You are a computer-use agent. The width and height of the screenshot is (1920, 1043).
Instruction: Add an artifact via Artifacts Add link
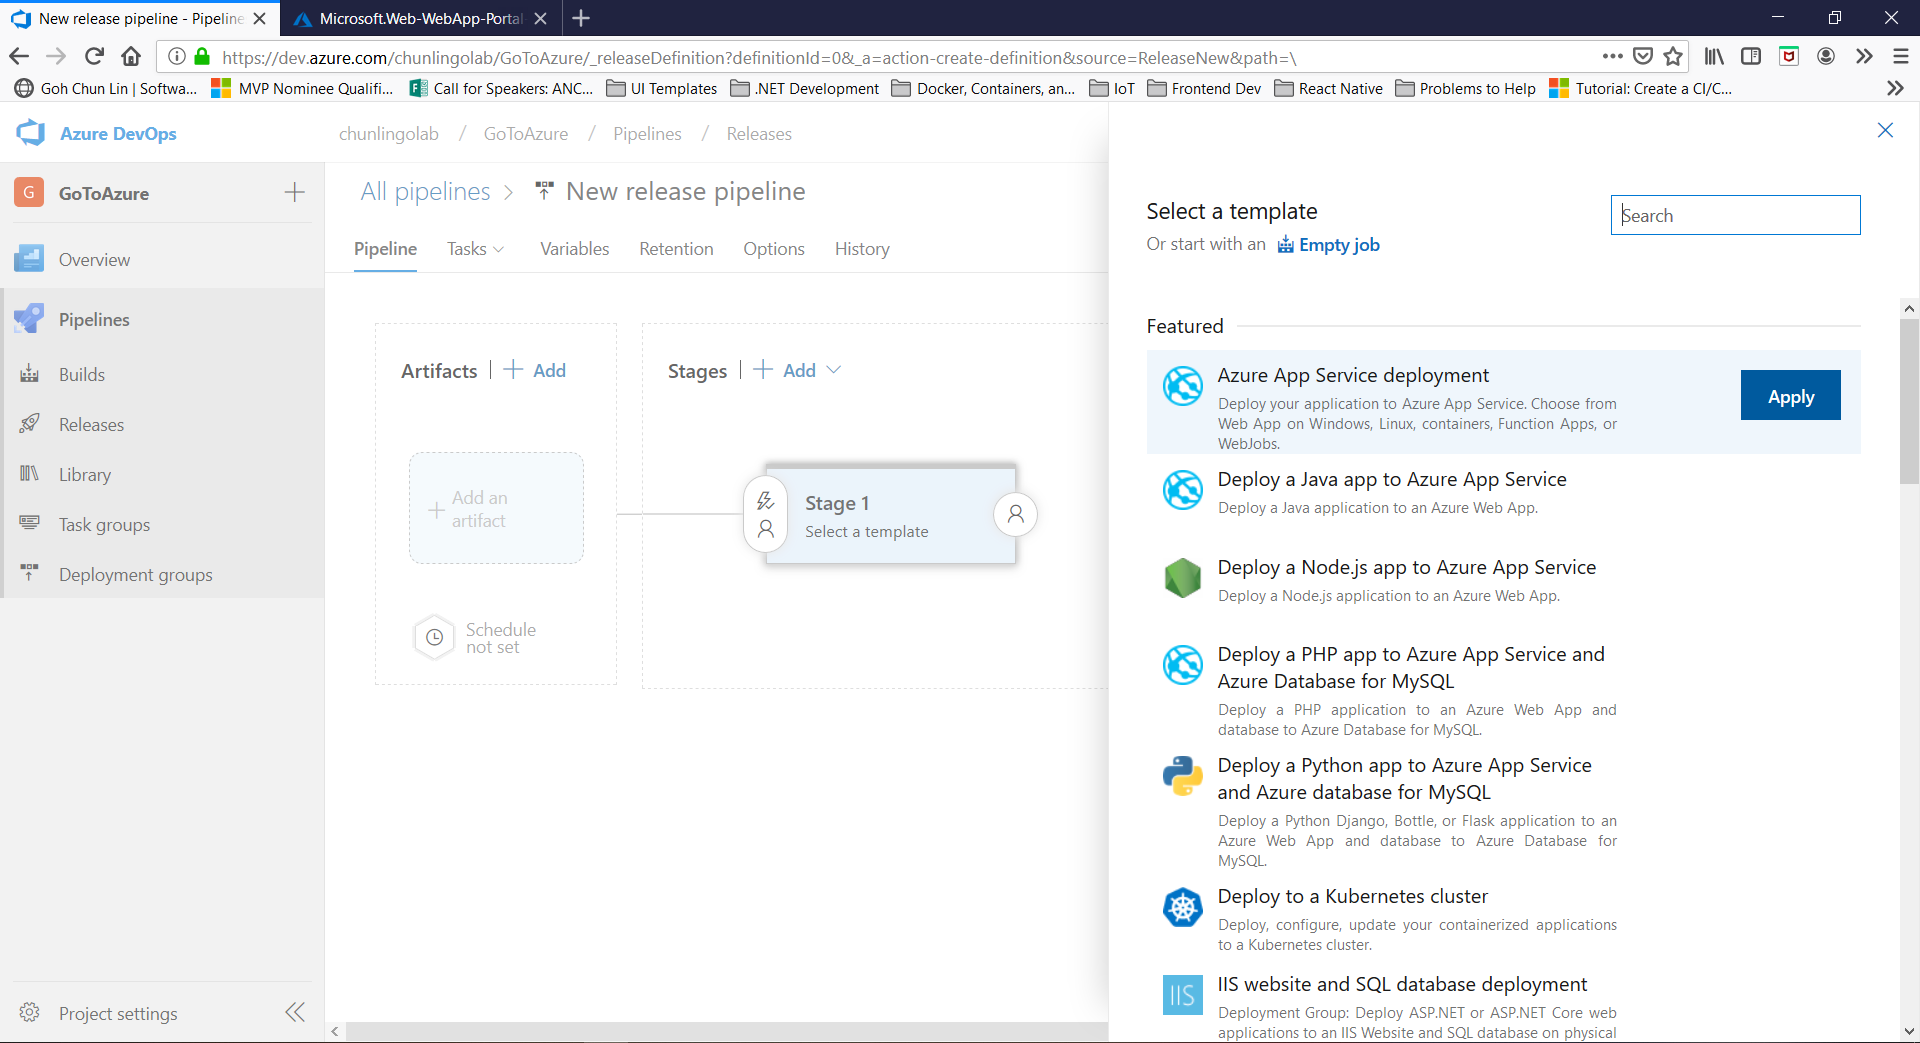[x=535, y=370]
